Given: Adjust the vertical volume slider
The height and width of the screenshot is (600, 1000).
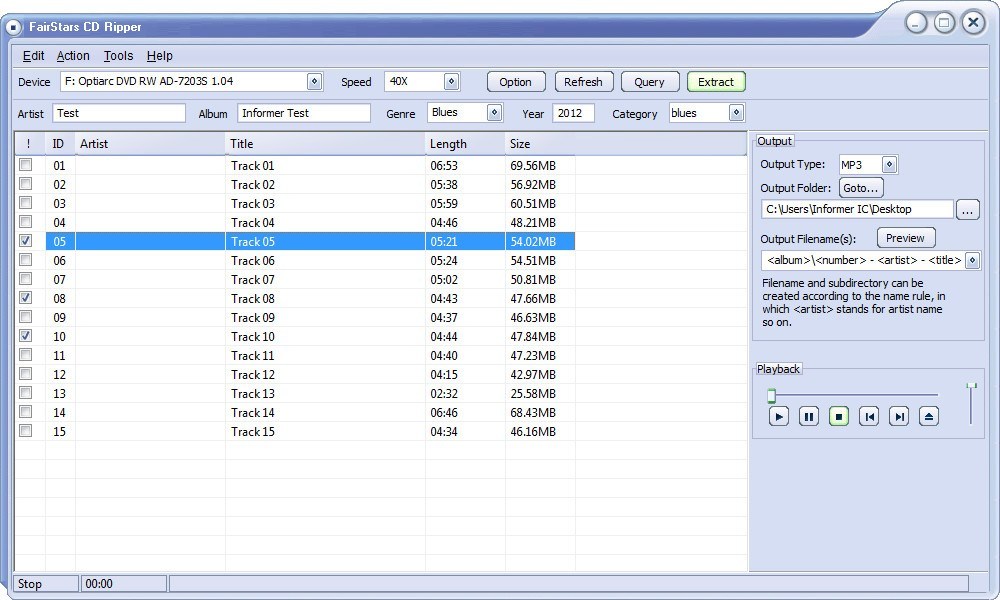Looking at the screenshot, I should [971, 386].
